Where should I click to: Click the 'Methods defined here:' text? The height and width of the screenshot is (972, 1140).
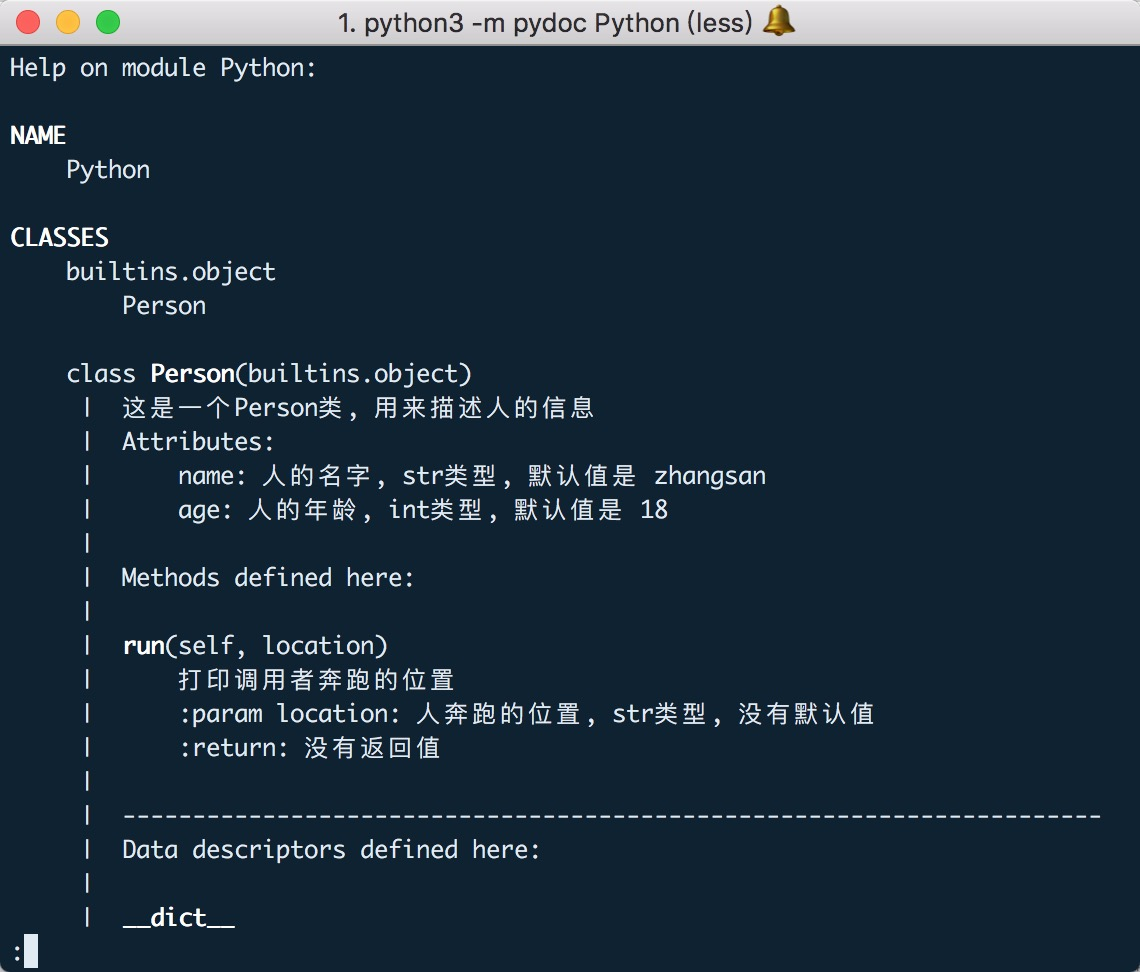pyautogui.click(x=268, y=578)
